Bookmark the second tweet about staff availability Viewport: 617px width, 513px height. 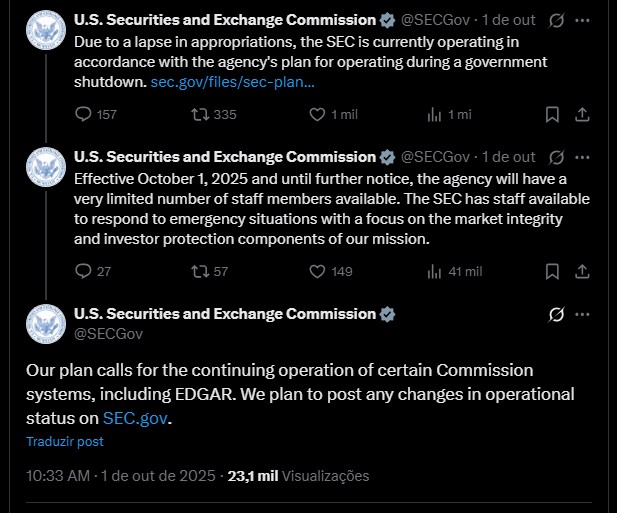(551, 271)
